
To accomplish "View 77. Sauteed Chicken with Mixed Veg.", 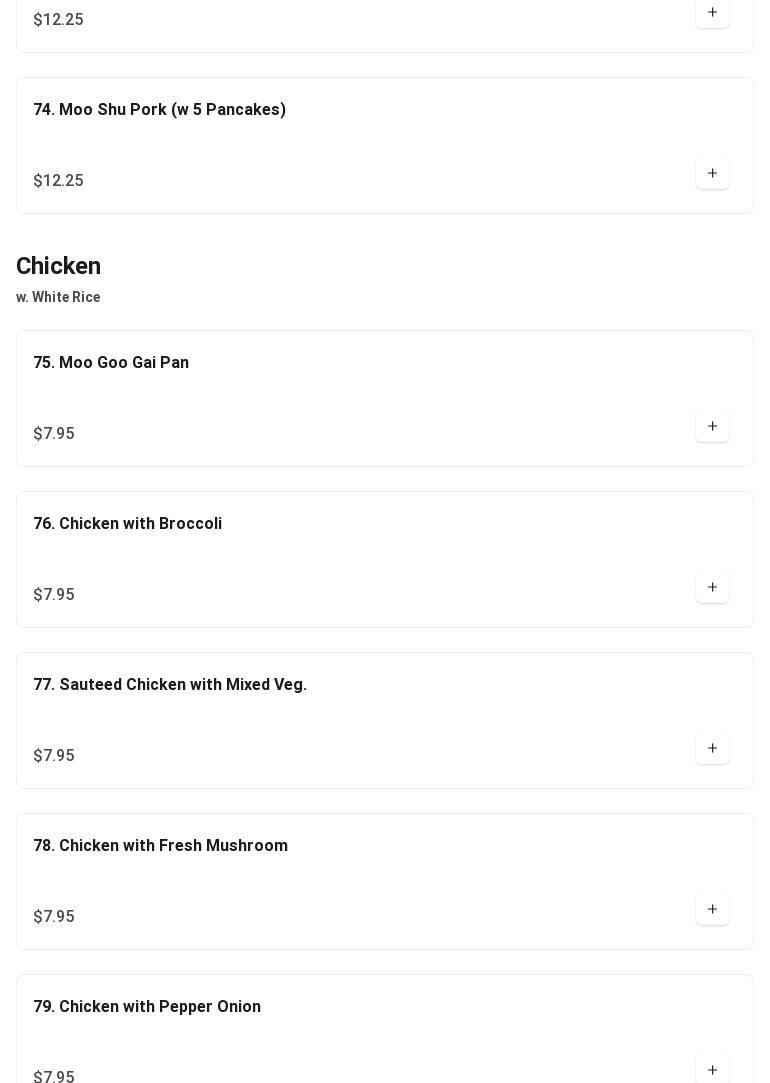I will (x=170, y=685).
